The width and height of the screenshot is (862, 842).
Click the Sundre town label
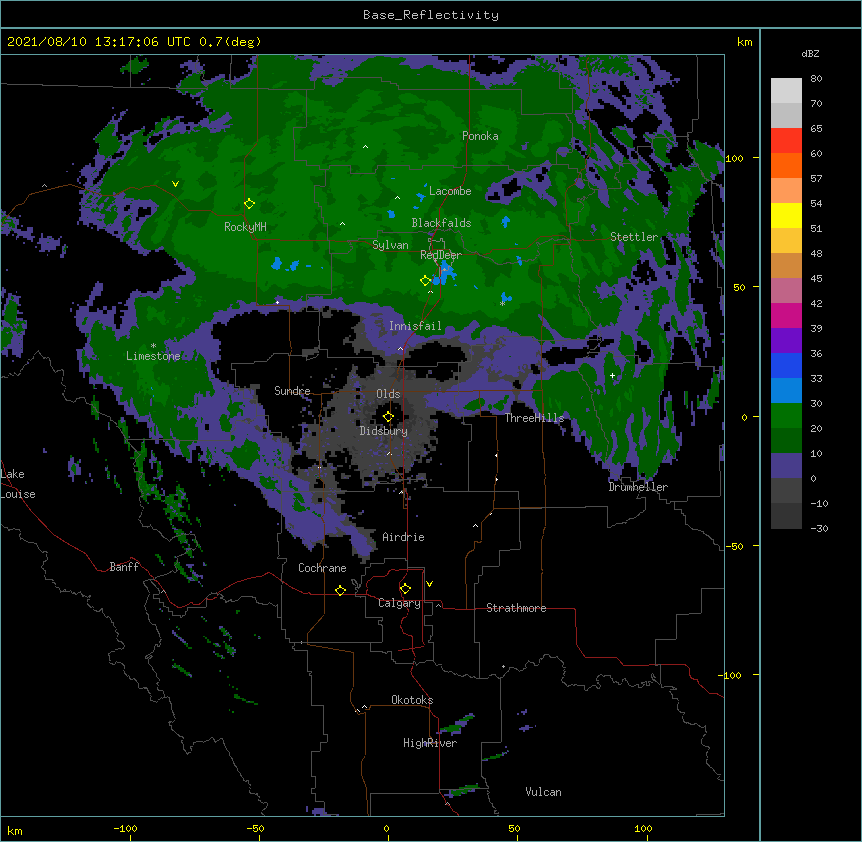pyautogui.click(x=292, y=391)
